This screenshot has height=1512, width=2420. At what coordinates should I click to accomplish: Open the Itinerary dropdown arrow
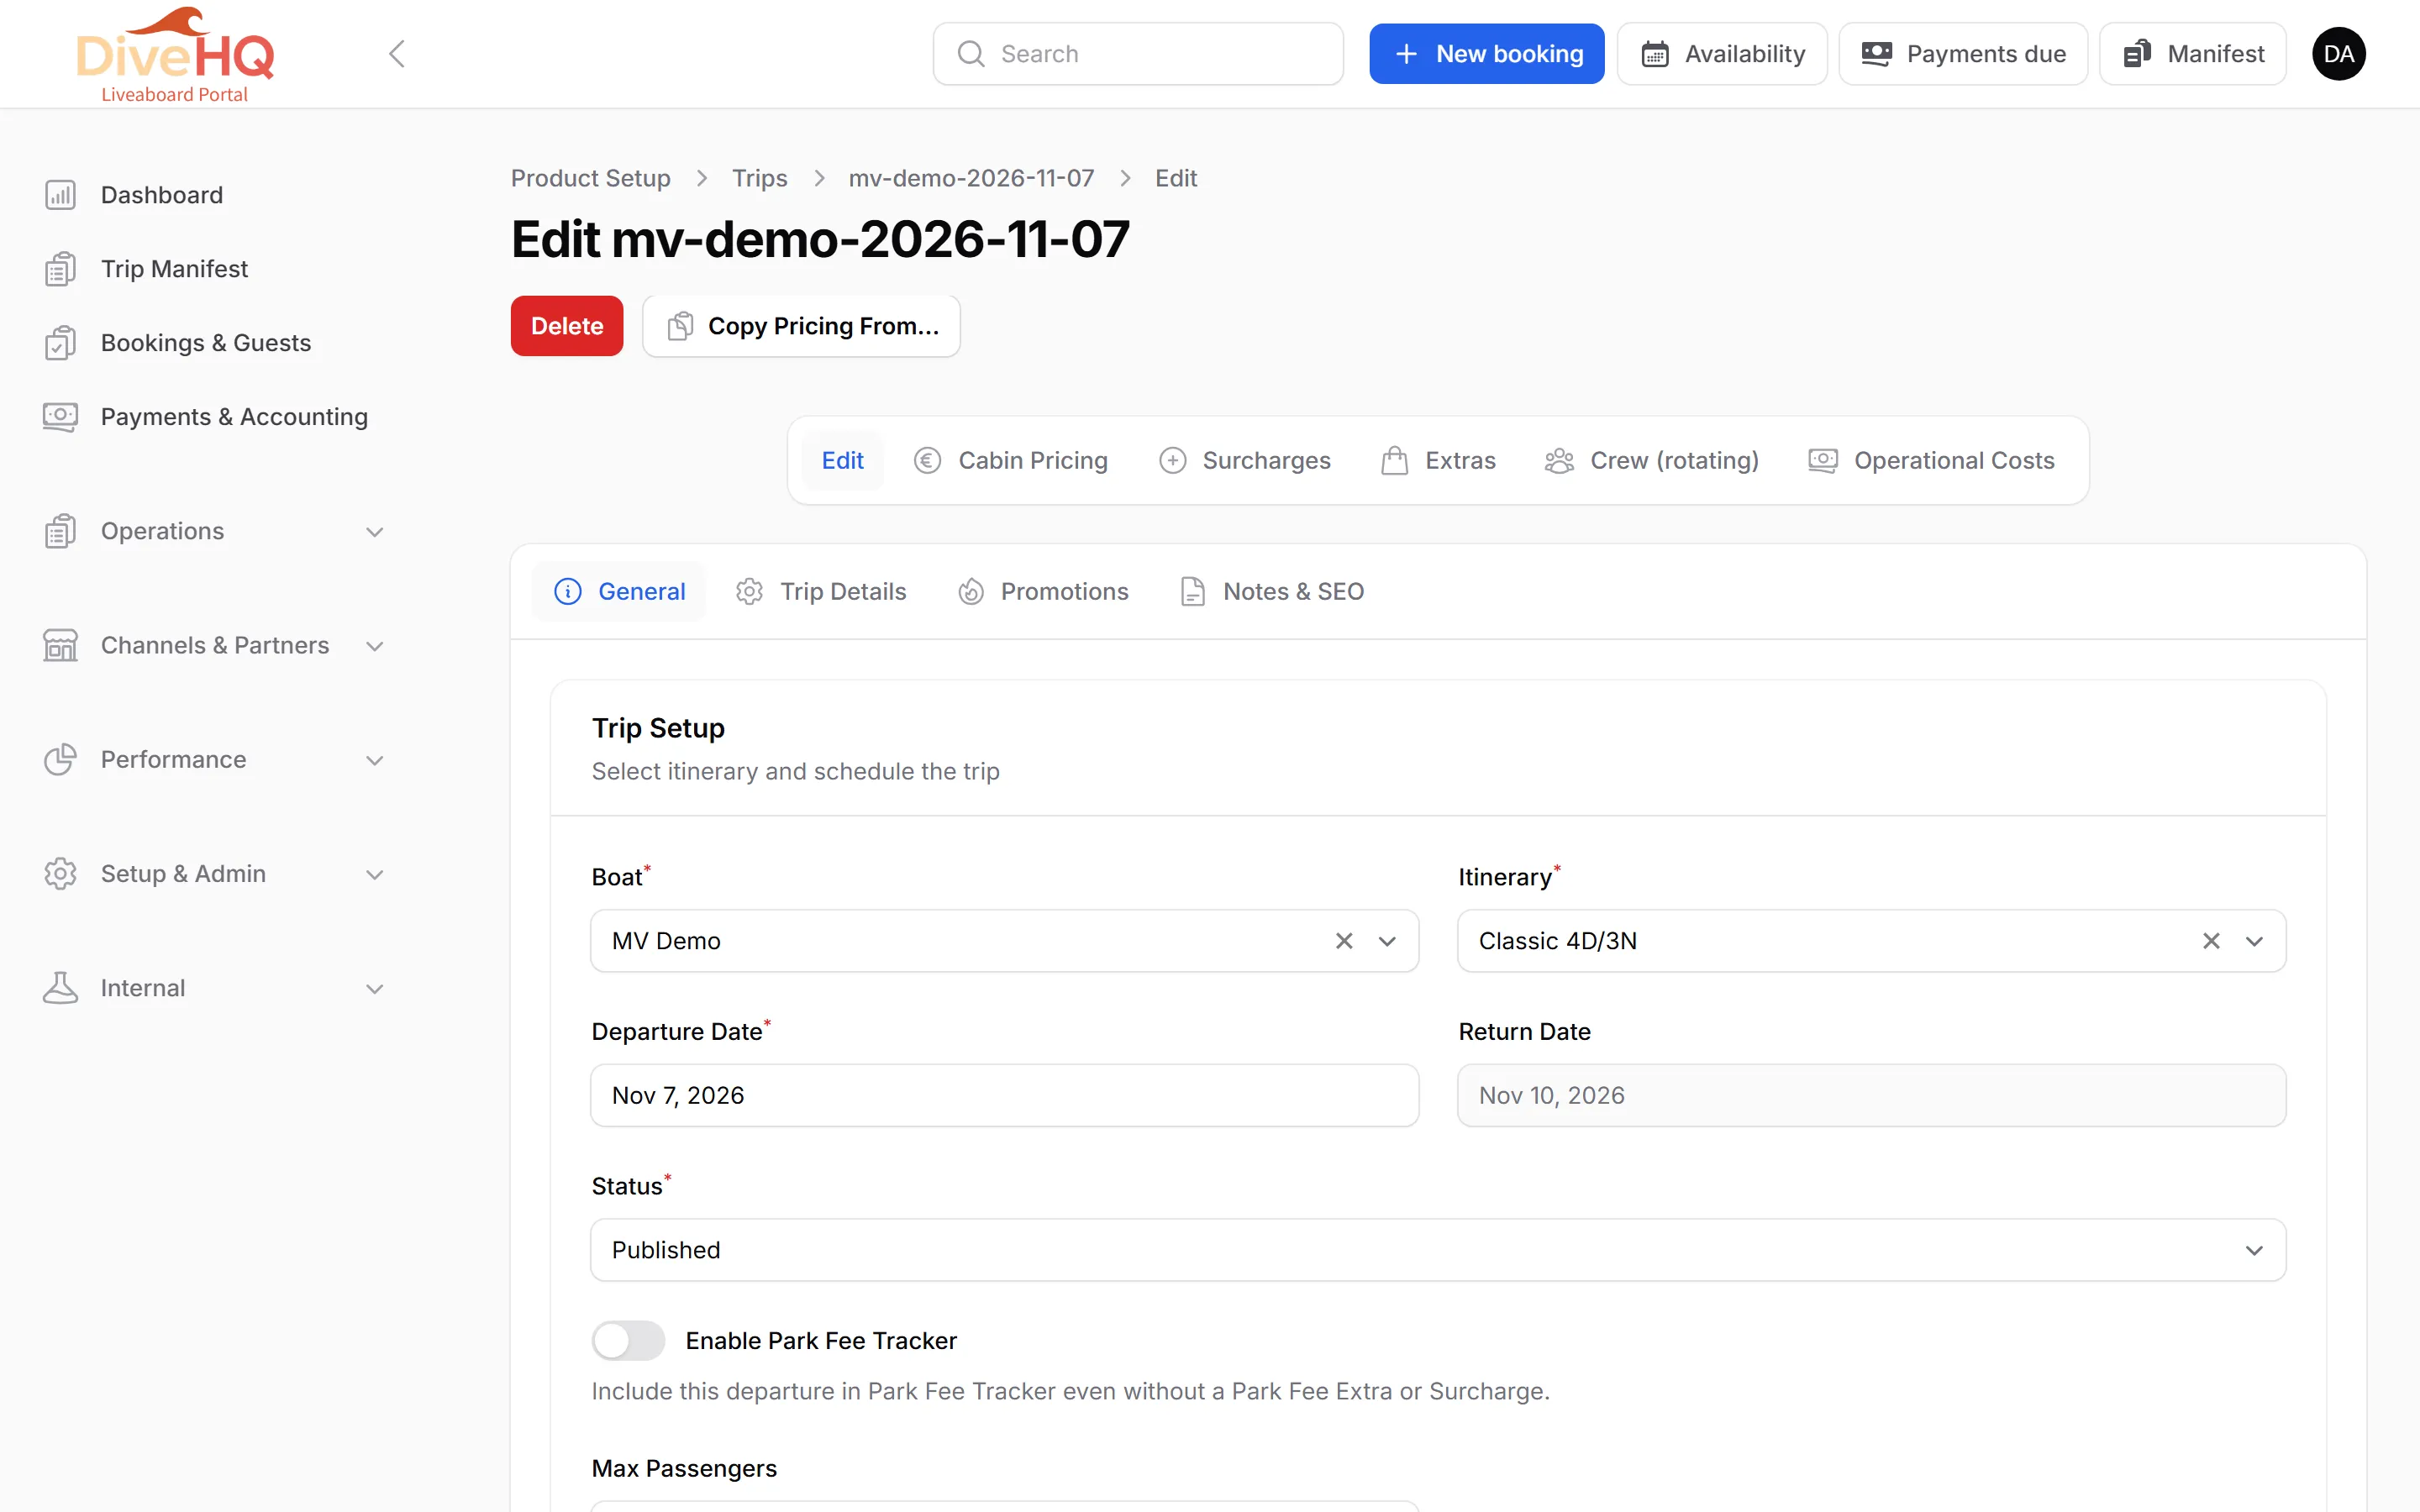tap(2254, 941)
